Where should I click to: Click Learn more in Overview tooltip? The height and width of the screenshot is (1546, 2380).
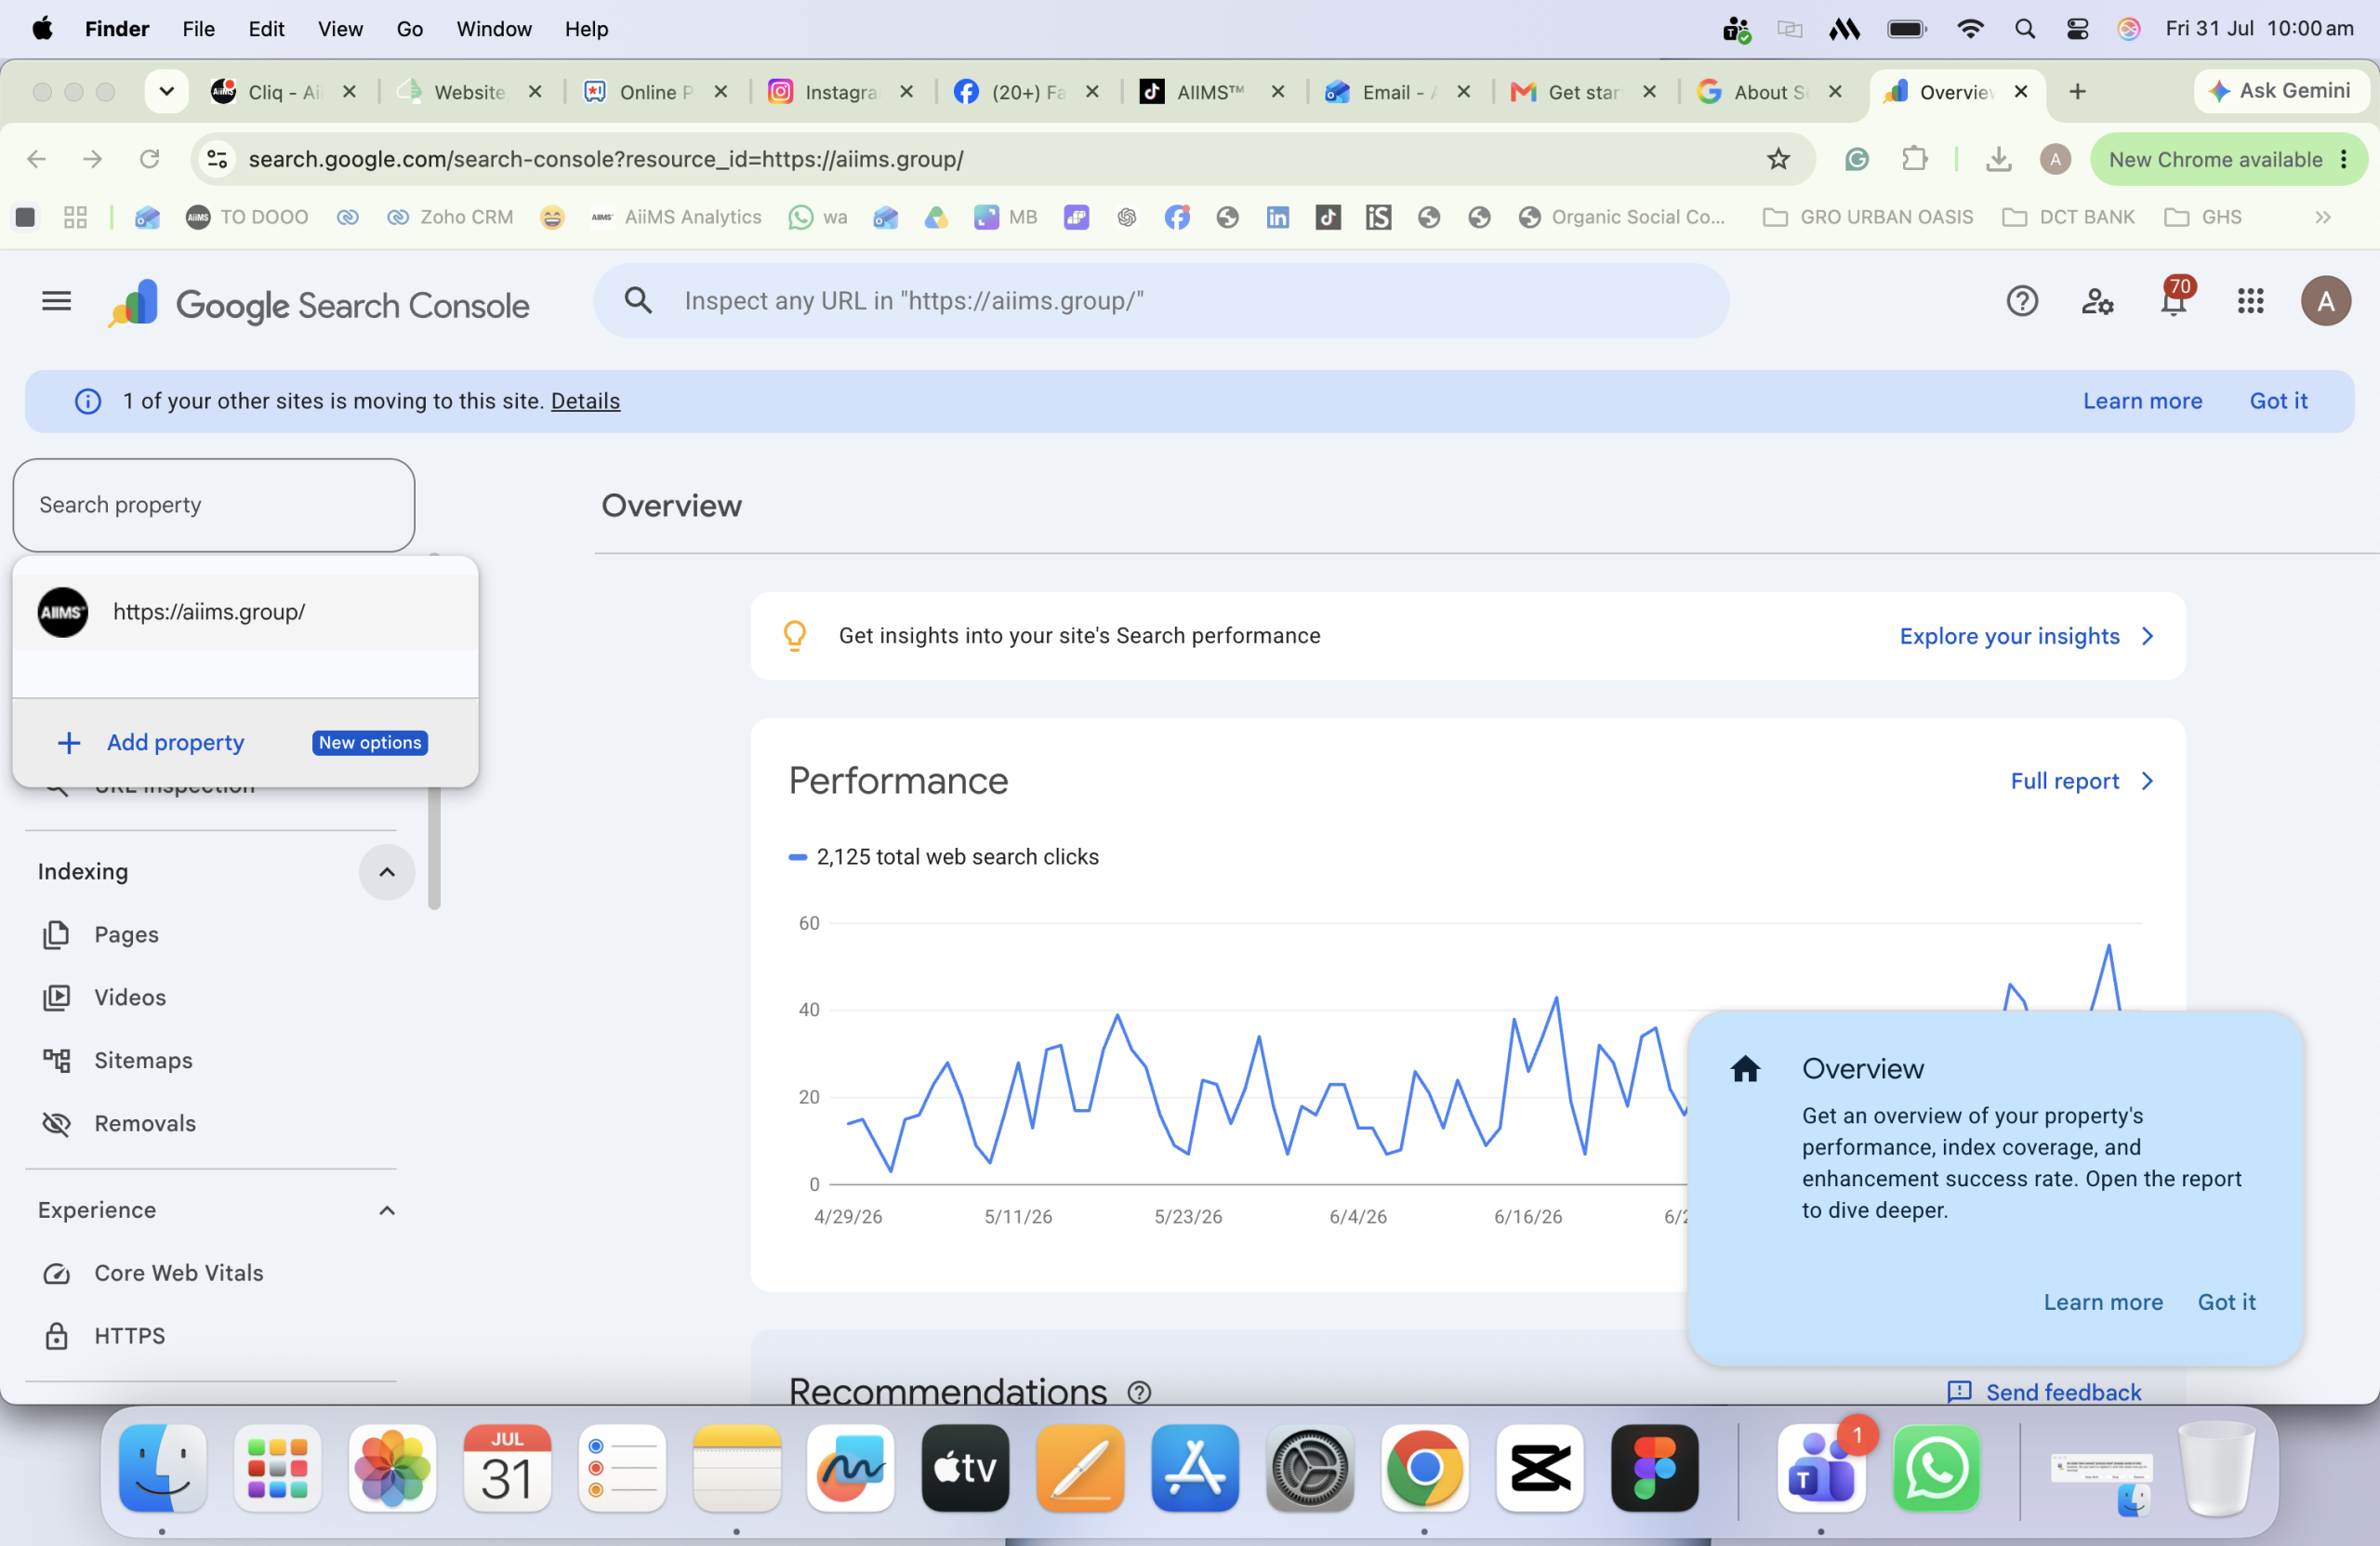[x=2102, y=1301]
